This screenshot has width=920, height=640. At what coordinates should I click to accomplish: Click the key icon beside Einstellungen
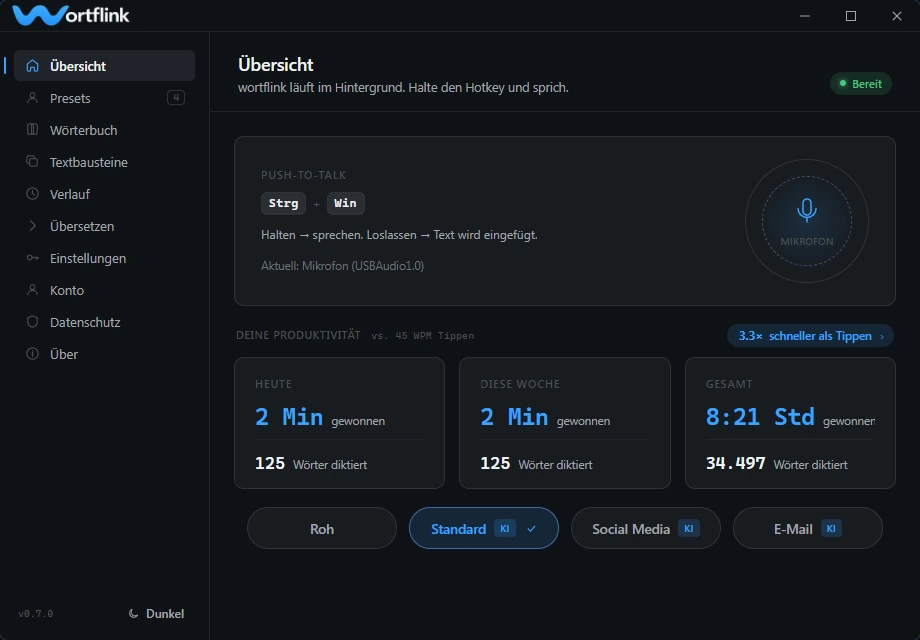[x=32, y=258]
